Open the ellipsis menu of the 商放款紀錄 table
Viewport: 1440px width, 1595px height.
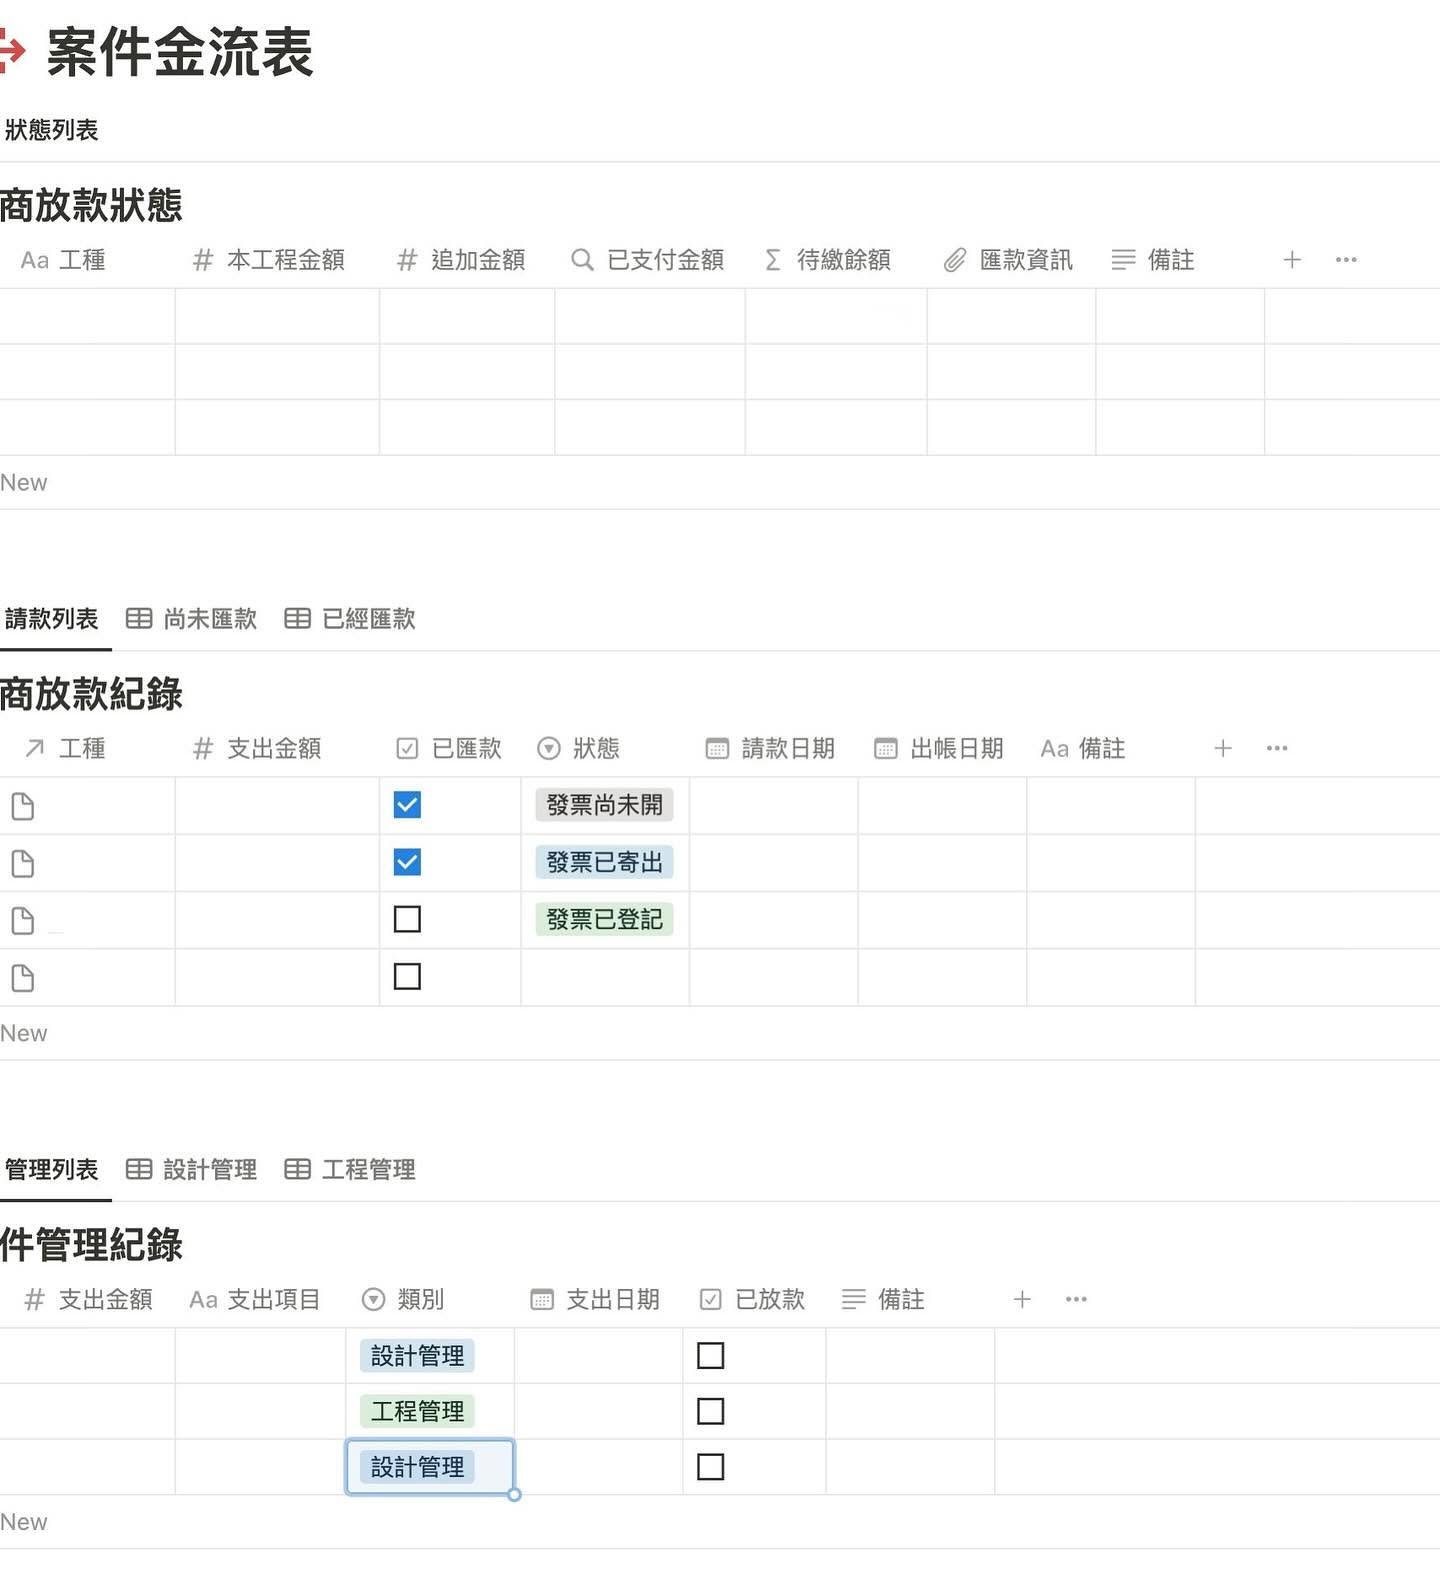[1277, 748]
